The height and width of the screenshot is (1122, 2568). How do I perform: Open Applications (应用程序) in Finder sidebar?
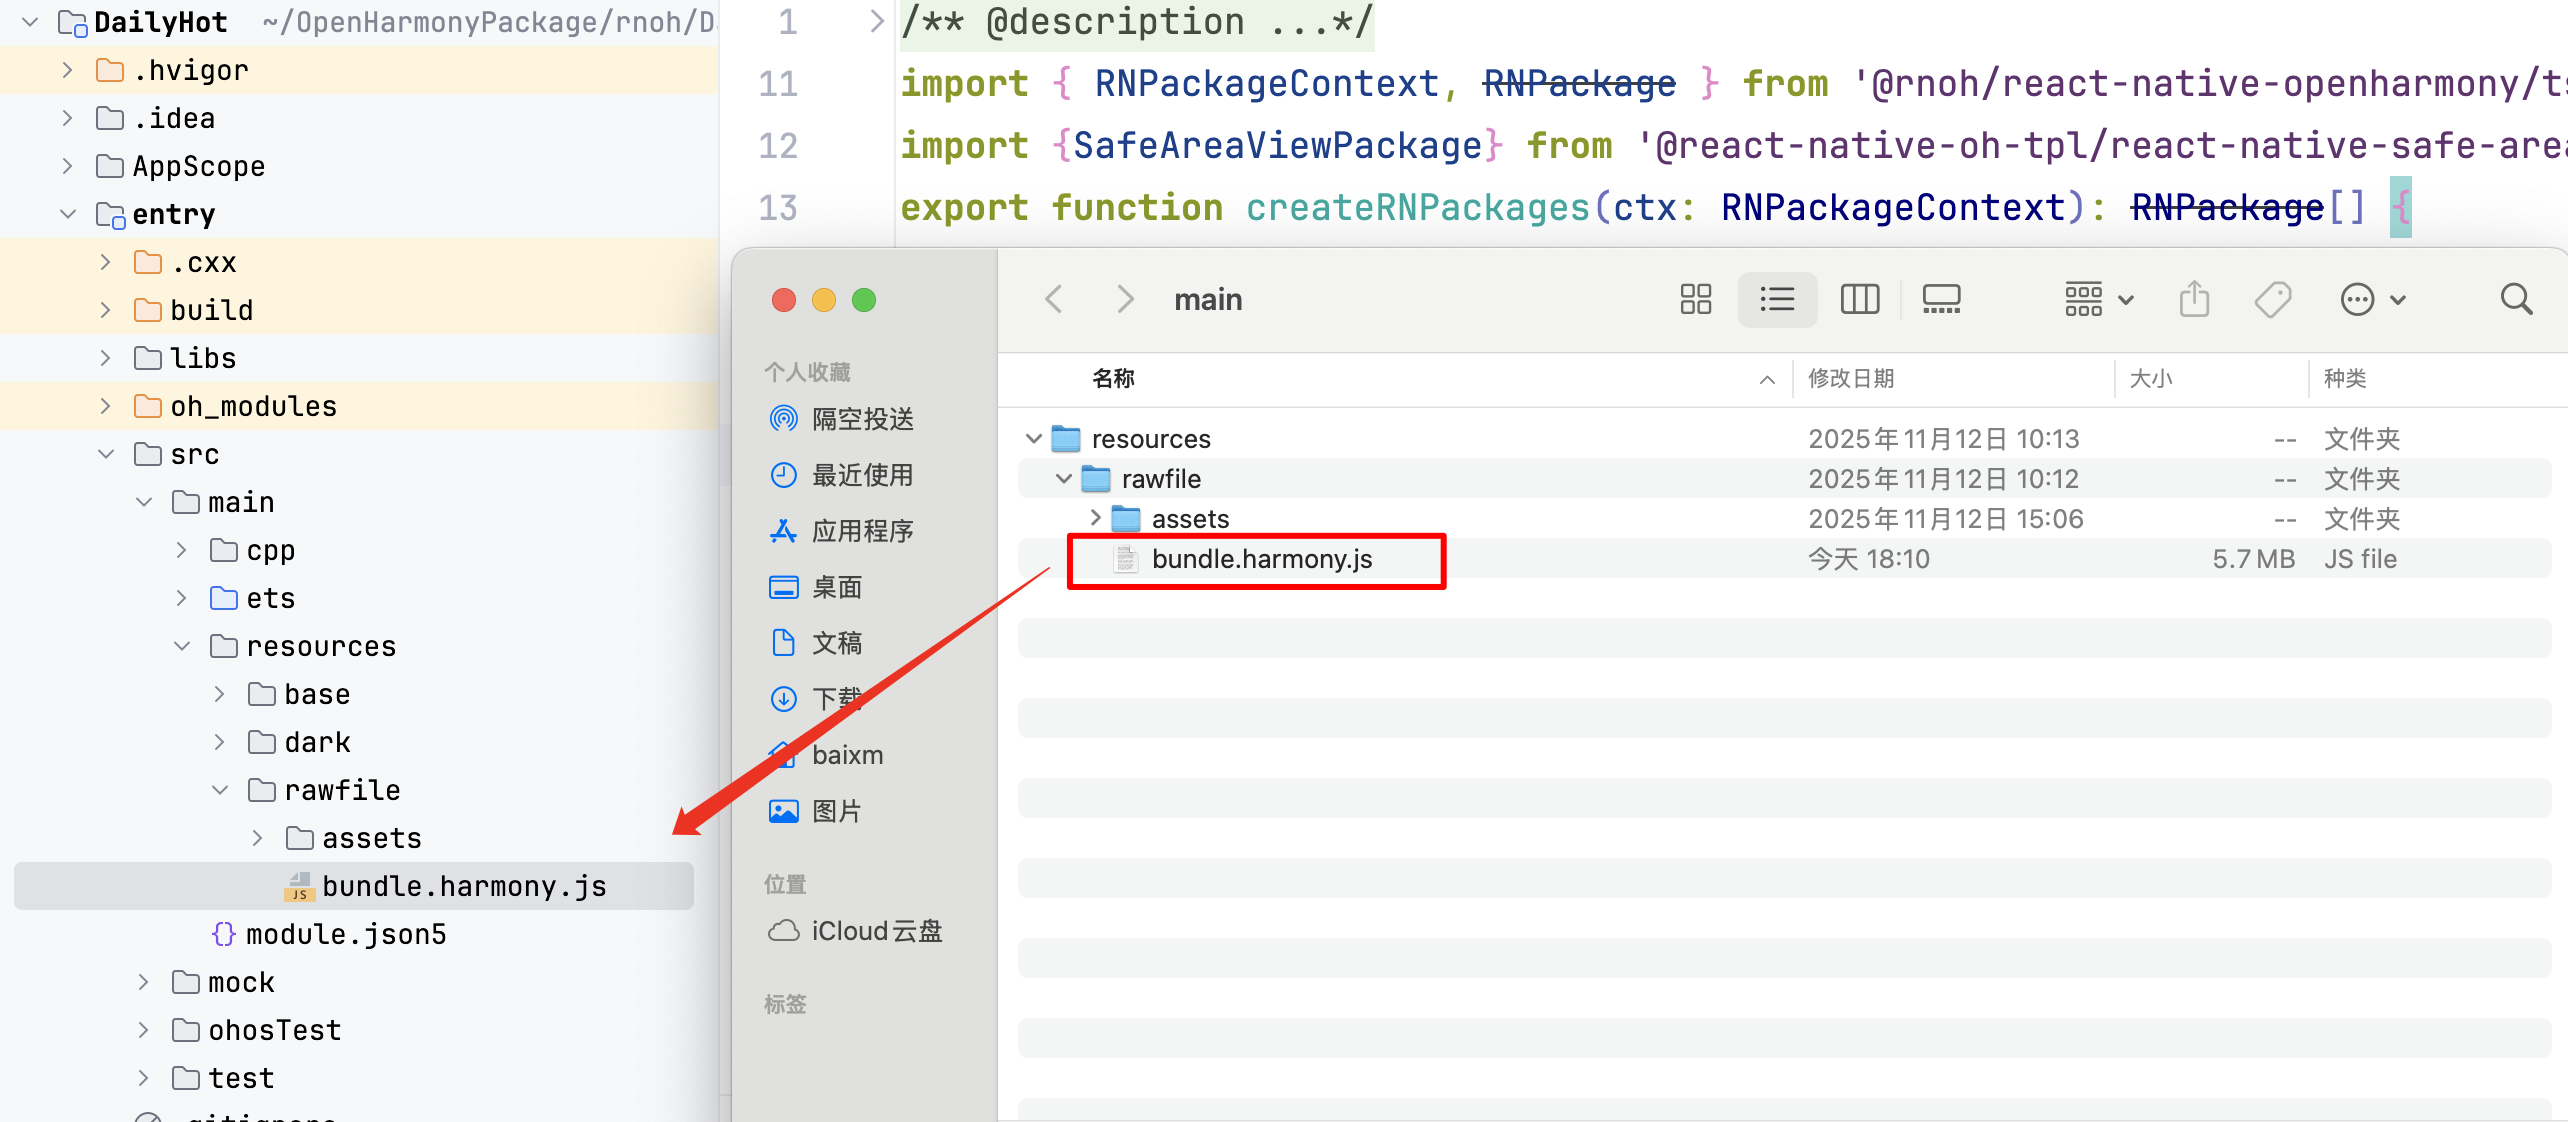point(861,531)
